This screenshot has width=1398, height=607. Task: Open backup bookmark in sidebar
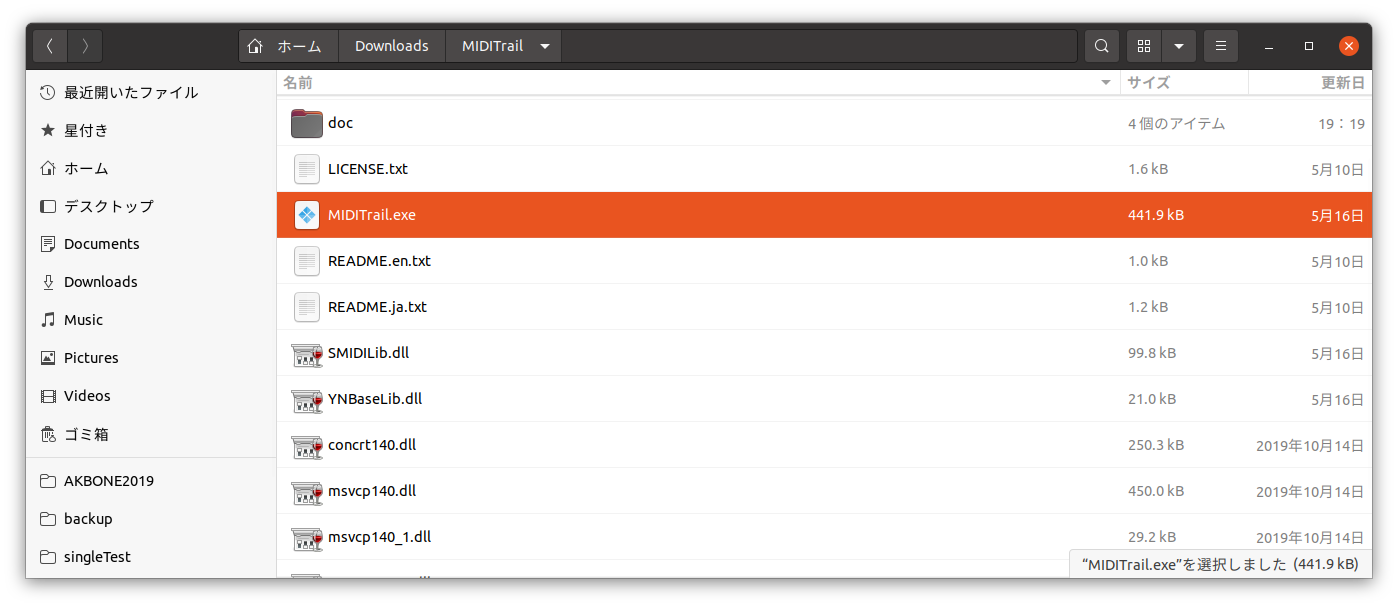coord(151,519)
